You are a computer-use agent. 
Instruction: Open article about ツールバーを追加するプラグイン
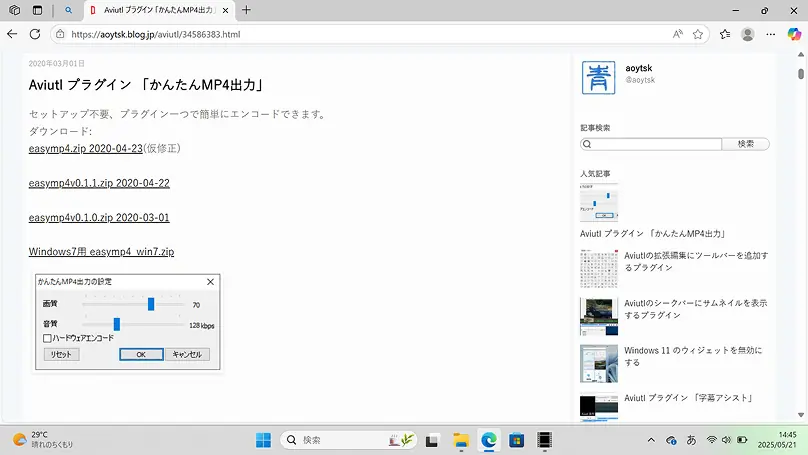click(696, 261)
